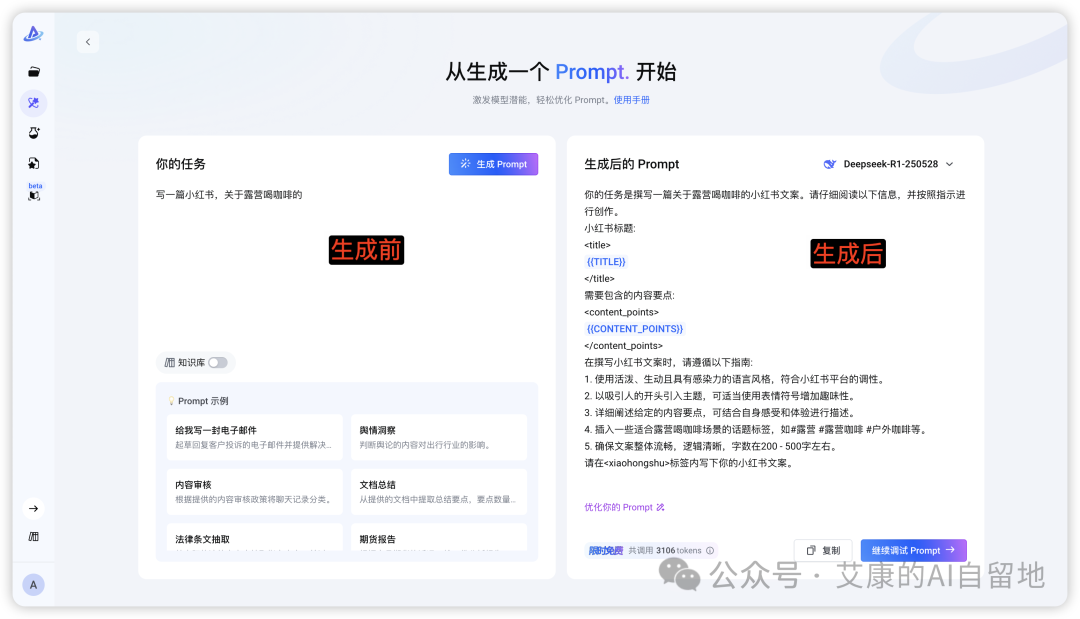This screenshot has width=1080, height=619.
Task: Open the 使用手册 link
Action: pos(632,99)
